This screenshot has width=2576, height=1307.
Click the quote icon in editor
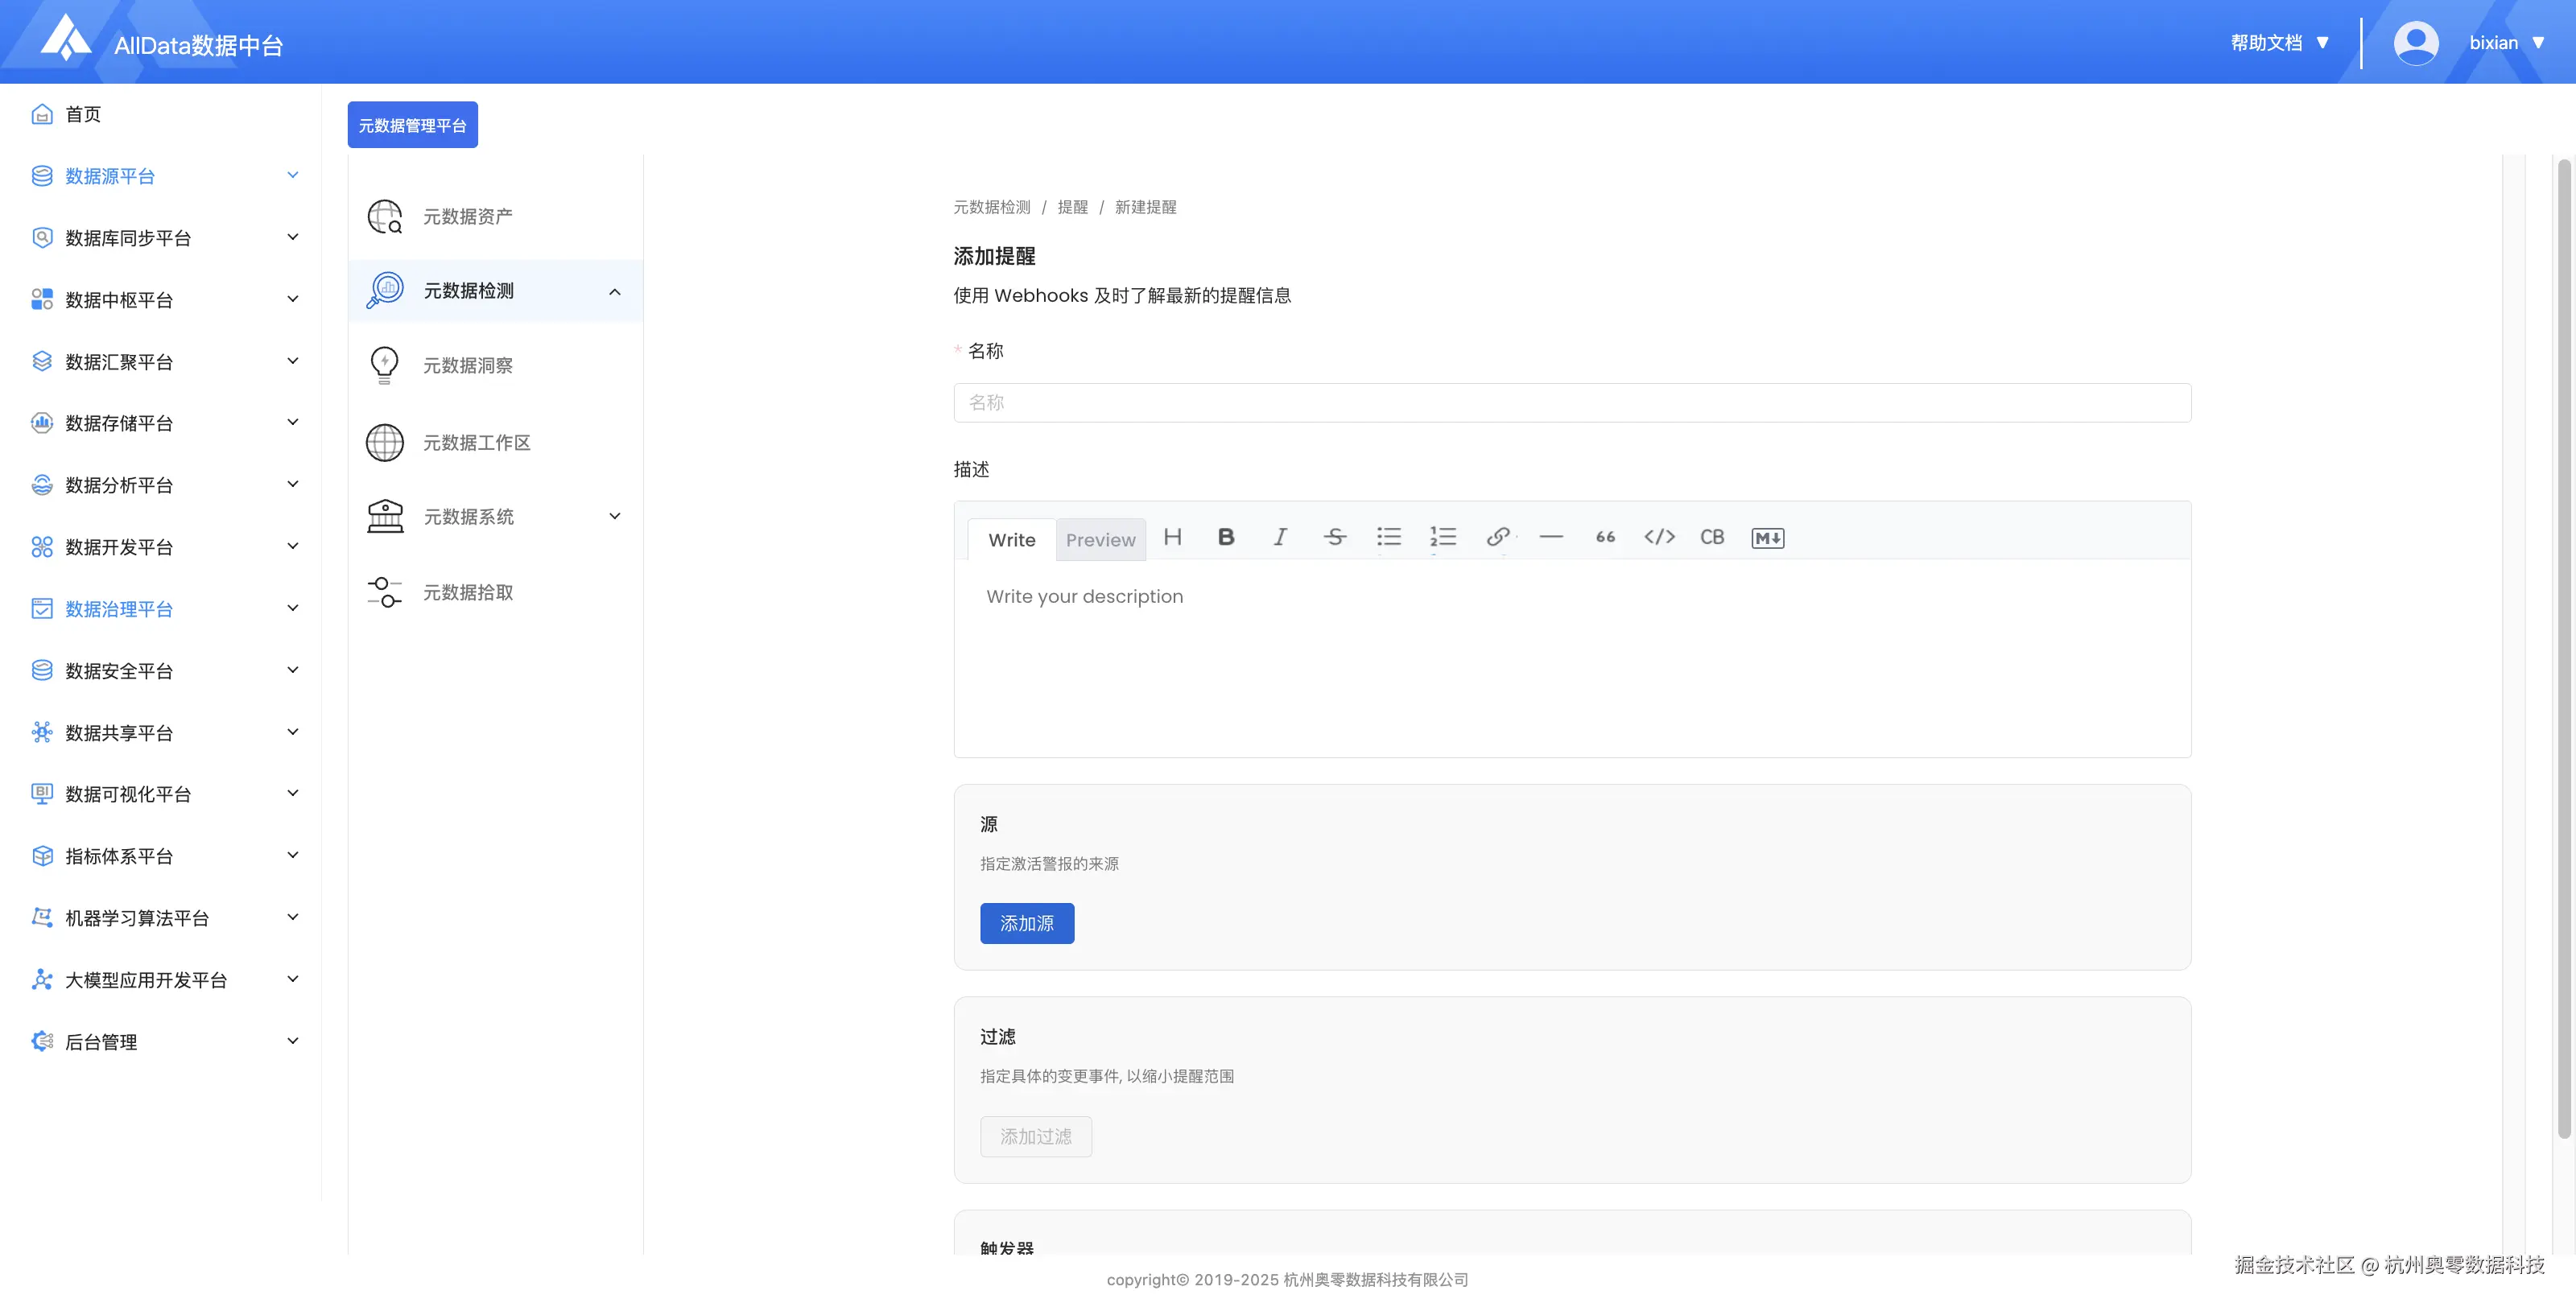coord(1605,537)
